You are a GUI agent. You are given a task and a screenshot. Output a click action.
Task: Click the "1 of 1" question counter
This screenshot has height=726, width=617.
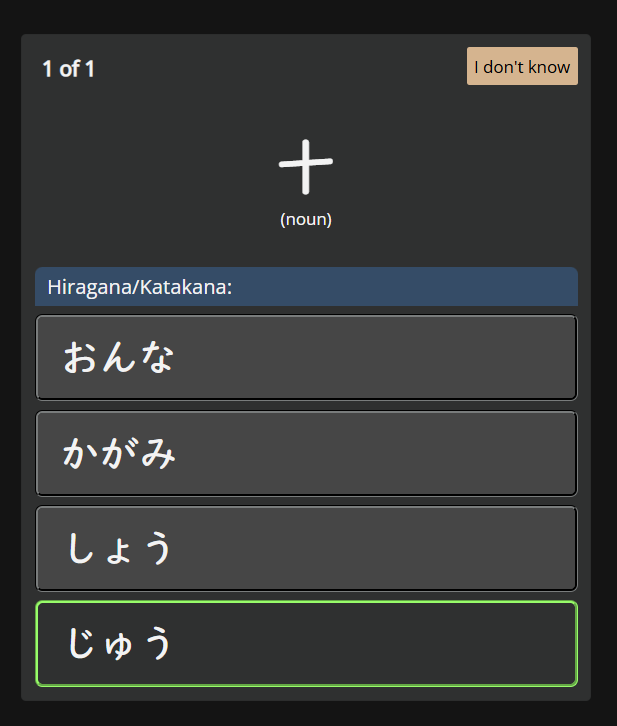[68, 69]
